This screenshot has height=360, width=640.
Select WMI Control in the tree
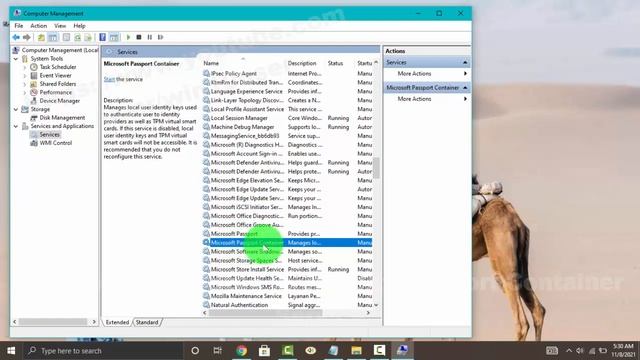pyautogui.click(x=56, y=143)
